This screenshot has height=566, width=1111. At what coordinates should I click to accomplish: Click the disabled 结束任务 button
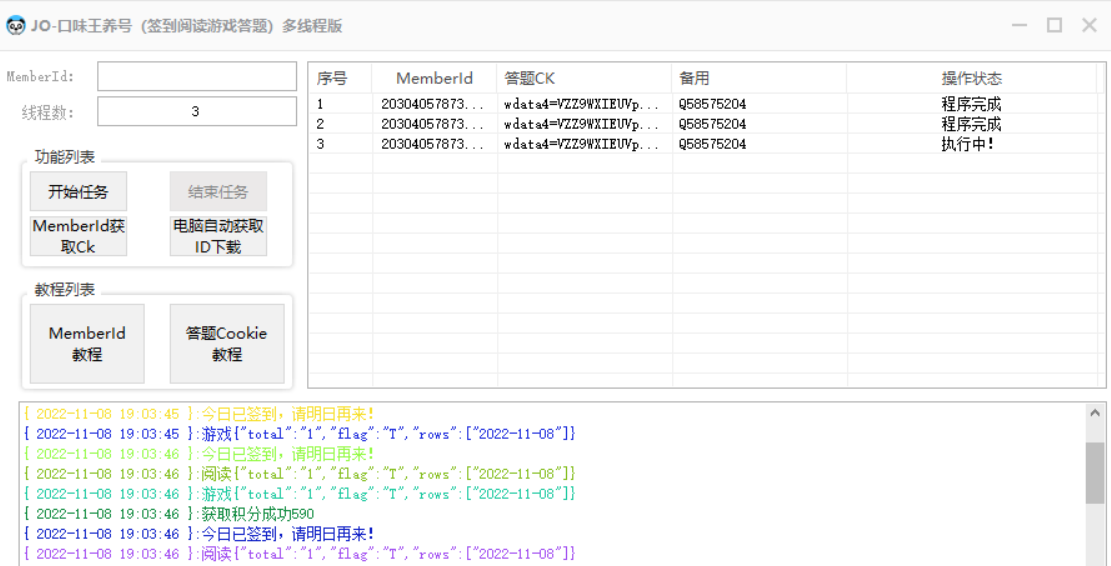click(x=218, y=192)
